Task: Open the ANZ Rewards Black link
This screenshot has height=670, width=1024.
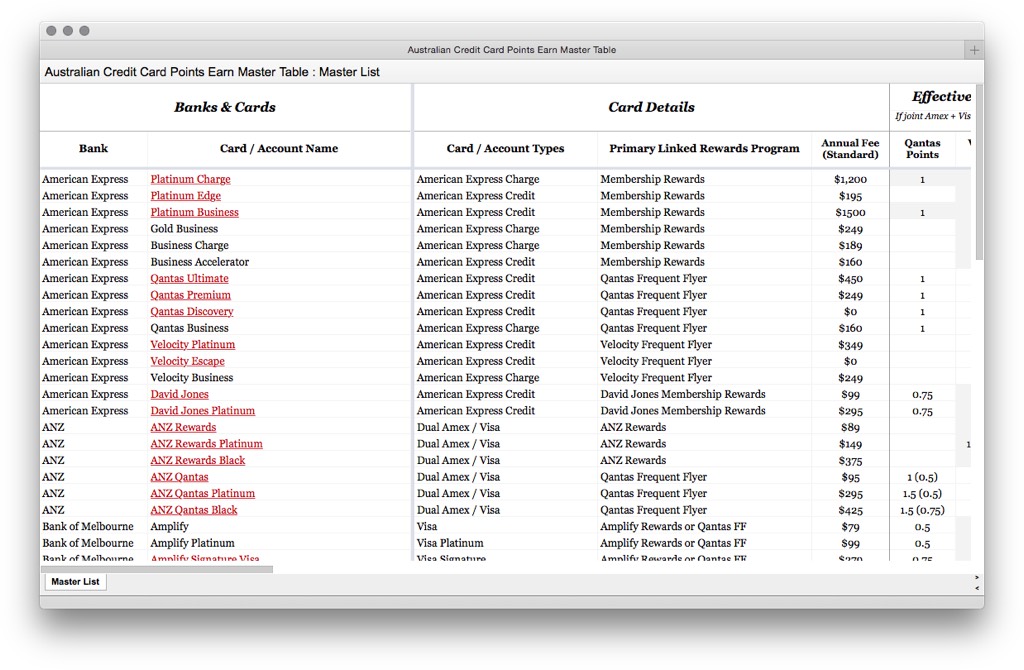Action: coord(198,460)
